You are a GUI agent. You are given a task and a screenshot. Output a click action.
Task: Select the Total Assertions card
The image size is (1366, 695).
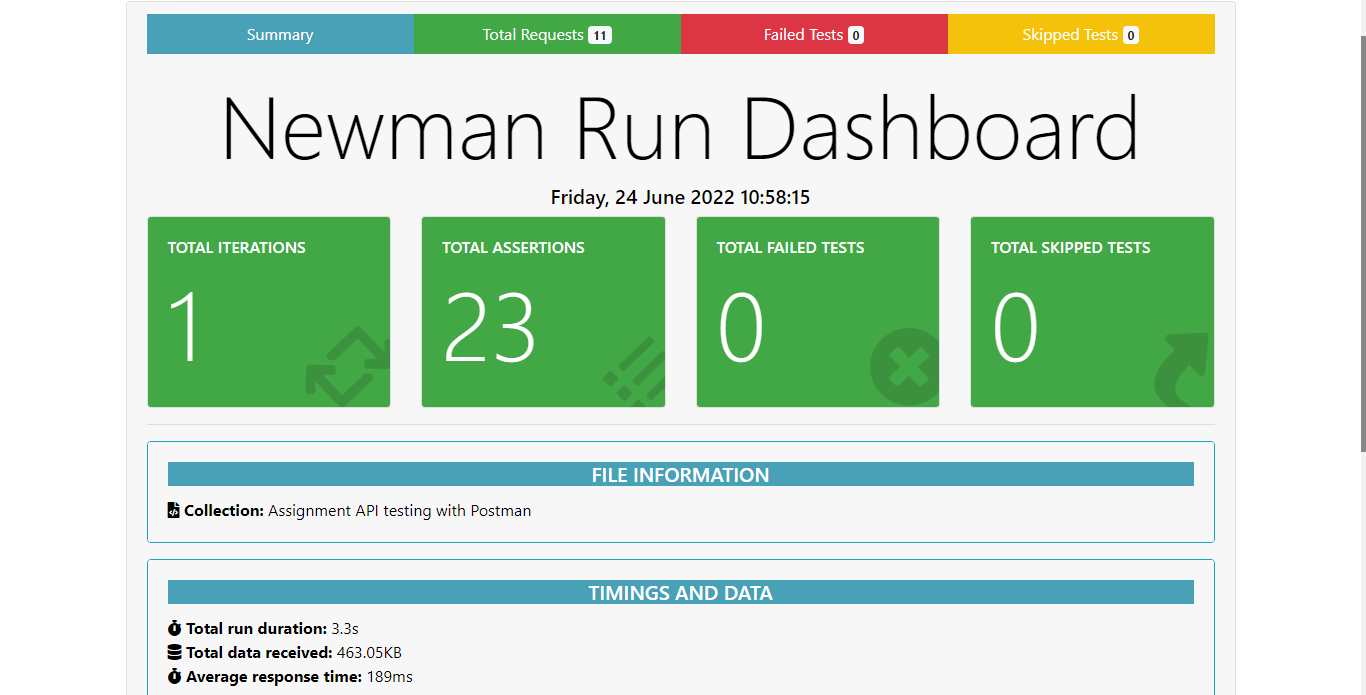pos(543,312)
